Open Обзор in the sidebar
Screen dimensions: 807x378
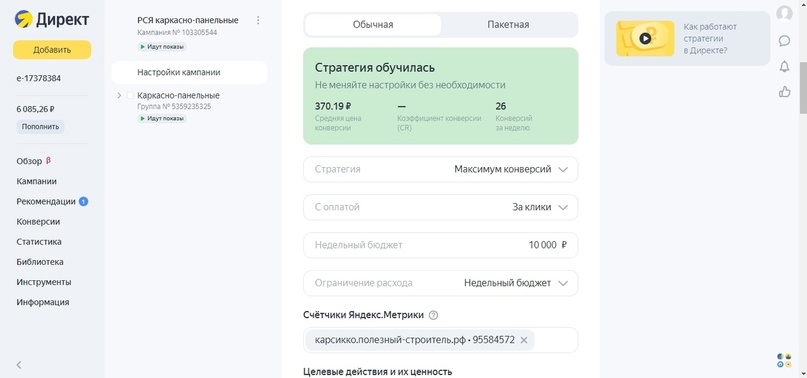[29, 161]
